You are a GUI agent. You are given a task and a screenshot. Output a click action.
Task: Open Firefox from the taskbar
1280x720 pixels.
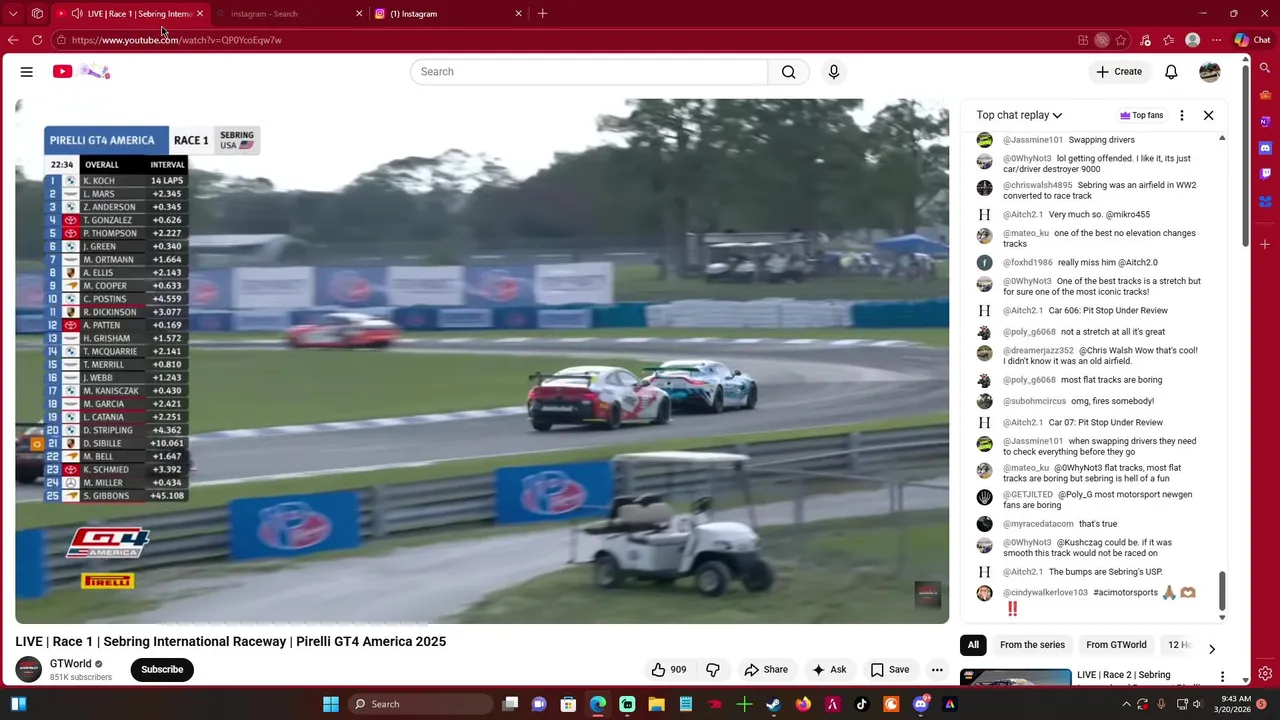coord(803,704)
